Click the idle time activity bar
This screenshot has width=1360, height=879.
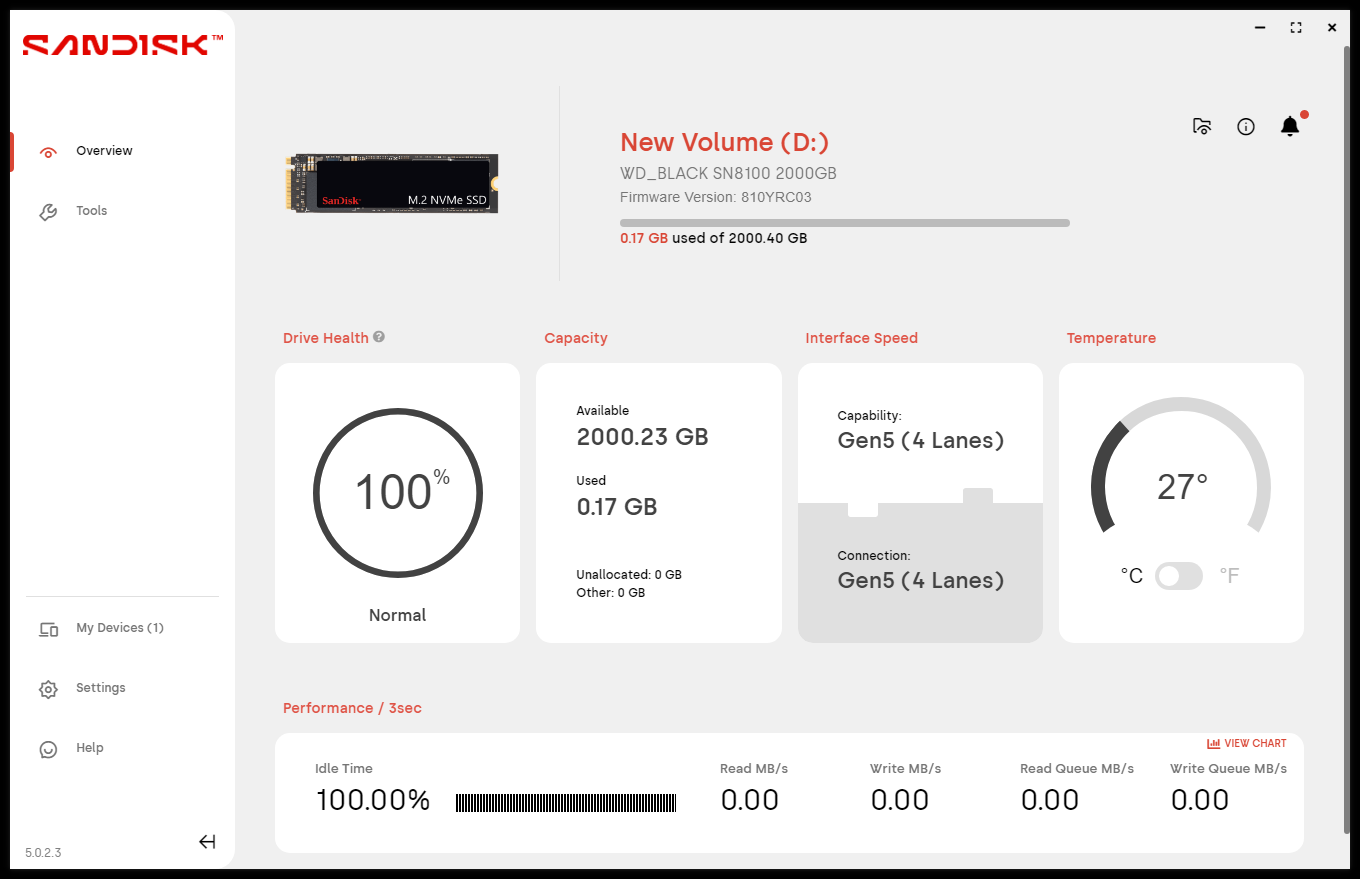pos(566,802)
